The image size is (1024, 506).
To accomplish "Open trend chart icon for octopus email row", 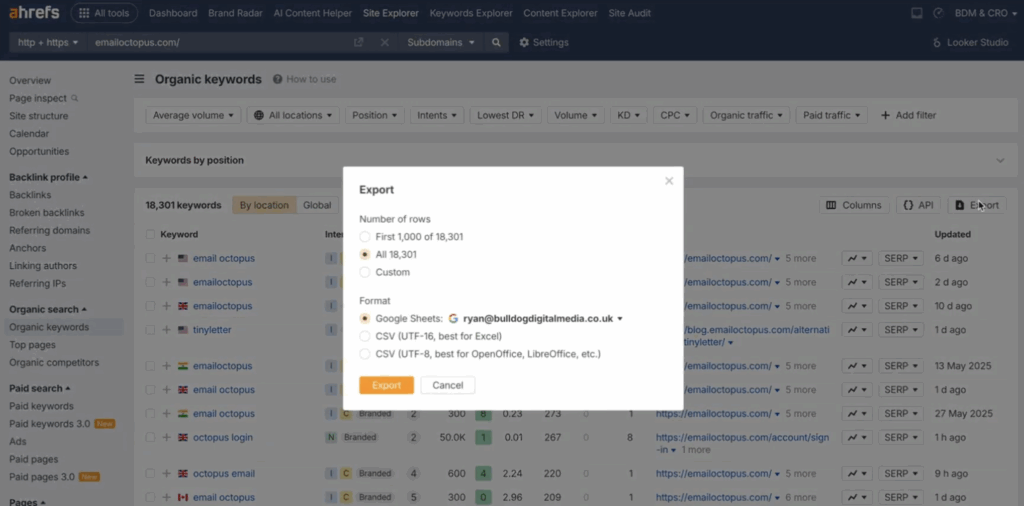I will point(857,473).
